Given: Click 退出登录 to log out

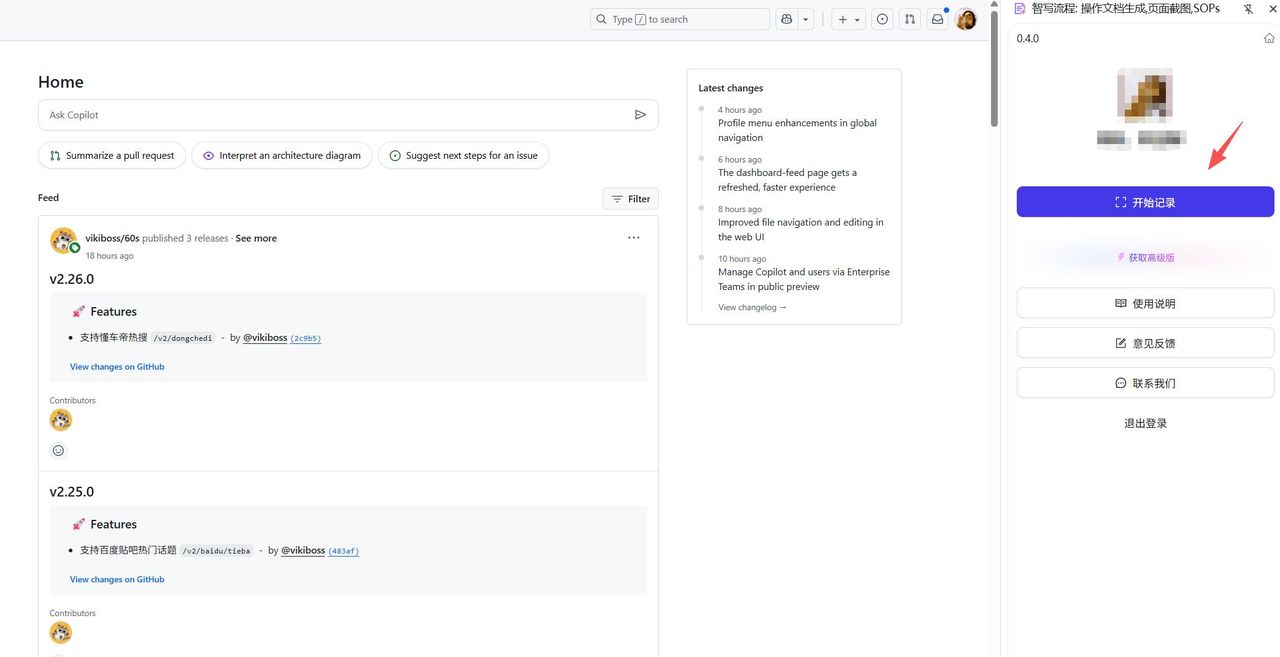Looking at the screenshot, I should 1145,423.
